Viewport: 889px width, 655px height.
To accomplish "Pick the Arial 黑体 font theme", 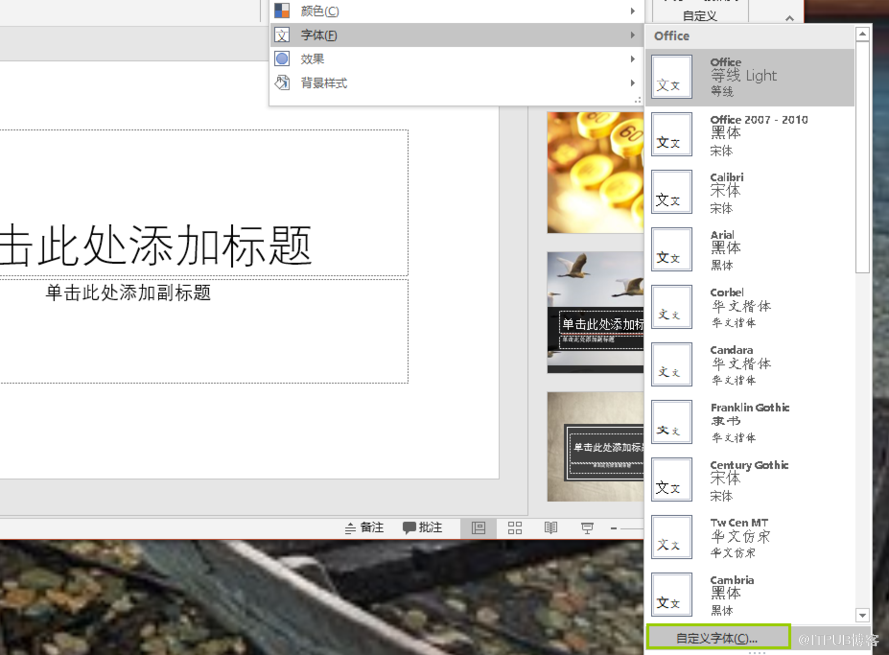I will click(x=750, y=249).
